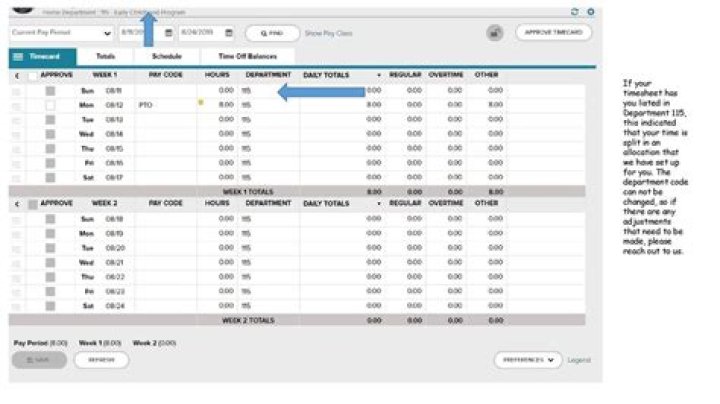
Task: Click the Week 1 Regular column header
Action: tap(405, 75)
